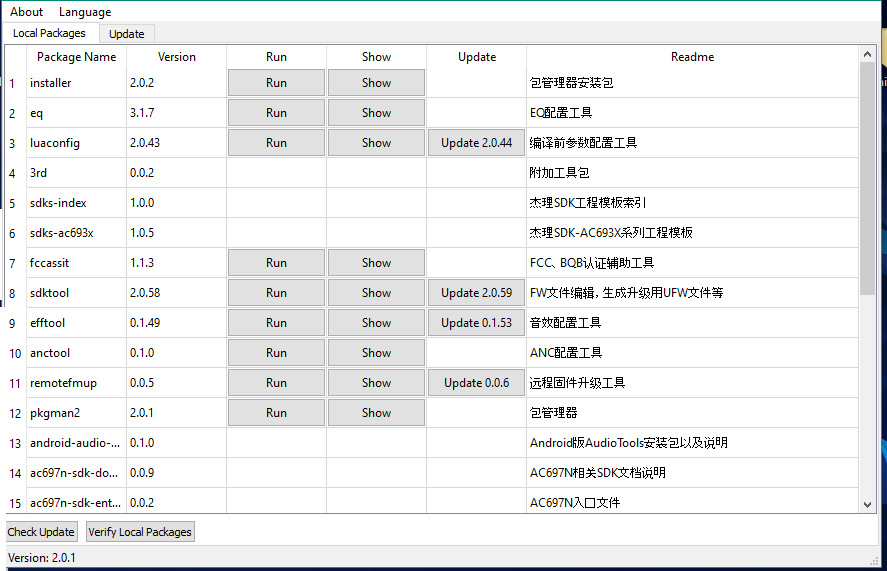Update luaconfig to 2.0.44
This screenshot has width=887, height=571.
[x=476, y=143]
